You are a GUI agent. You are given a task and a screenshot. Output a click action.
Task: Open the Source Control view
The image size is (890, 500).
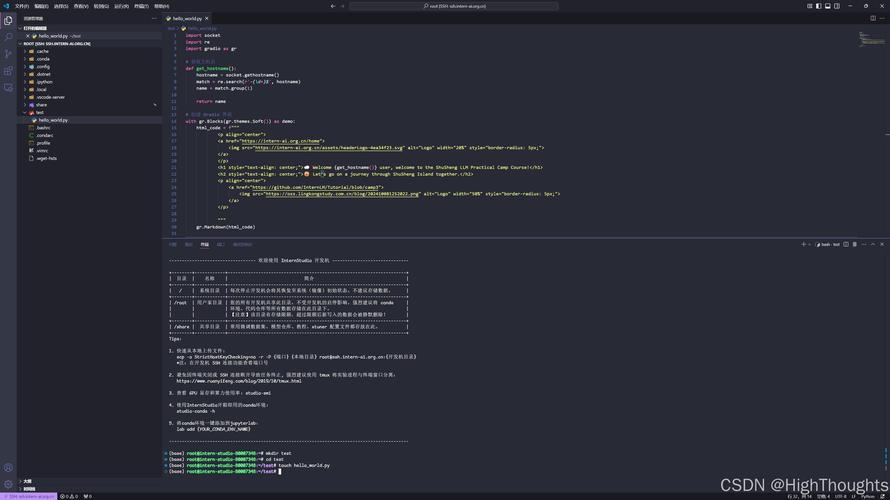pos(8,53)
